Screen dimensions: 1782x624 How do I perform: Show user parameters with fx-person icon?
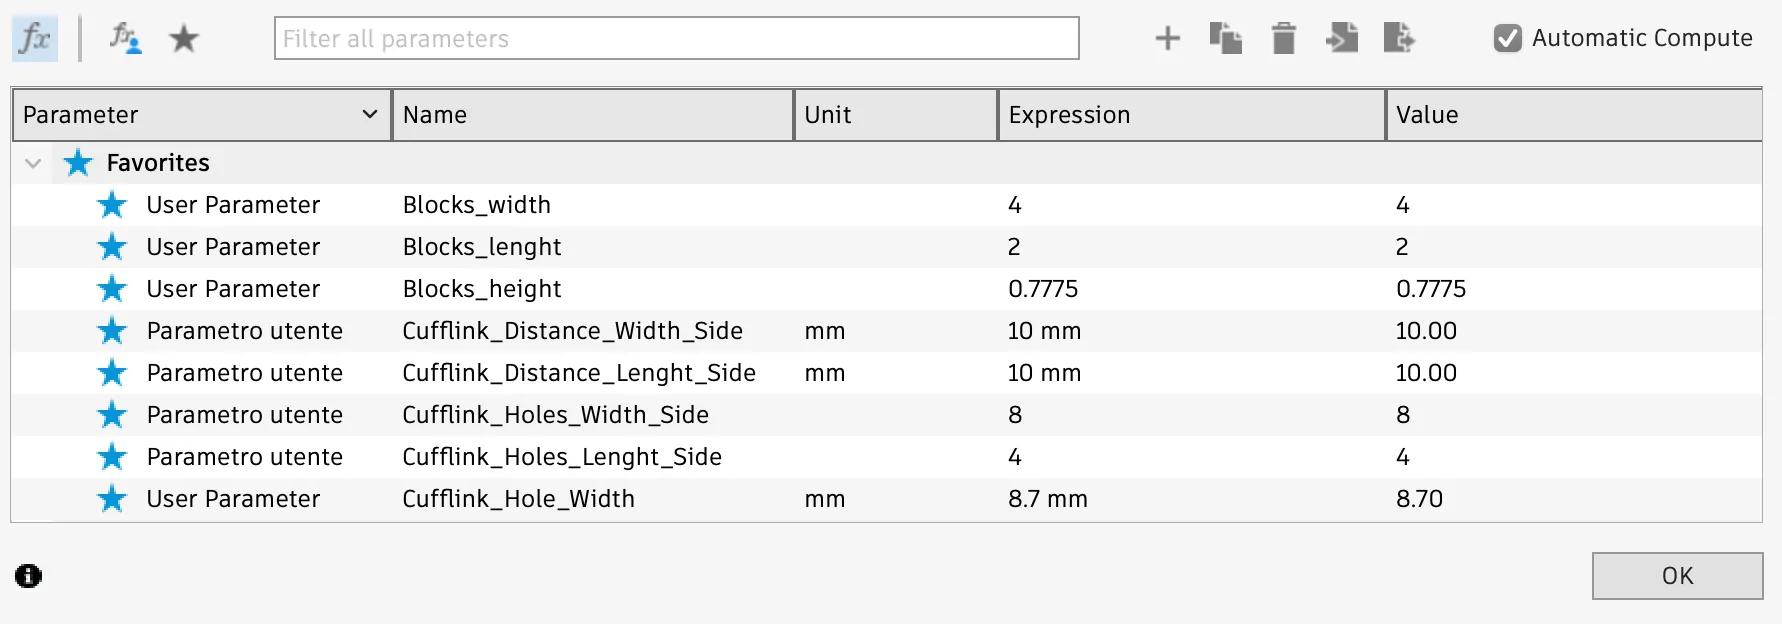click(125, 39)
